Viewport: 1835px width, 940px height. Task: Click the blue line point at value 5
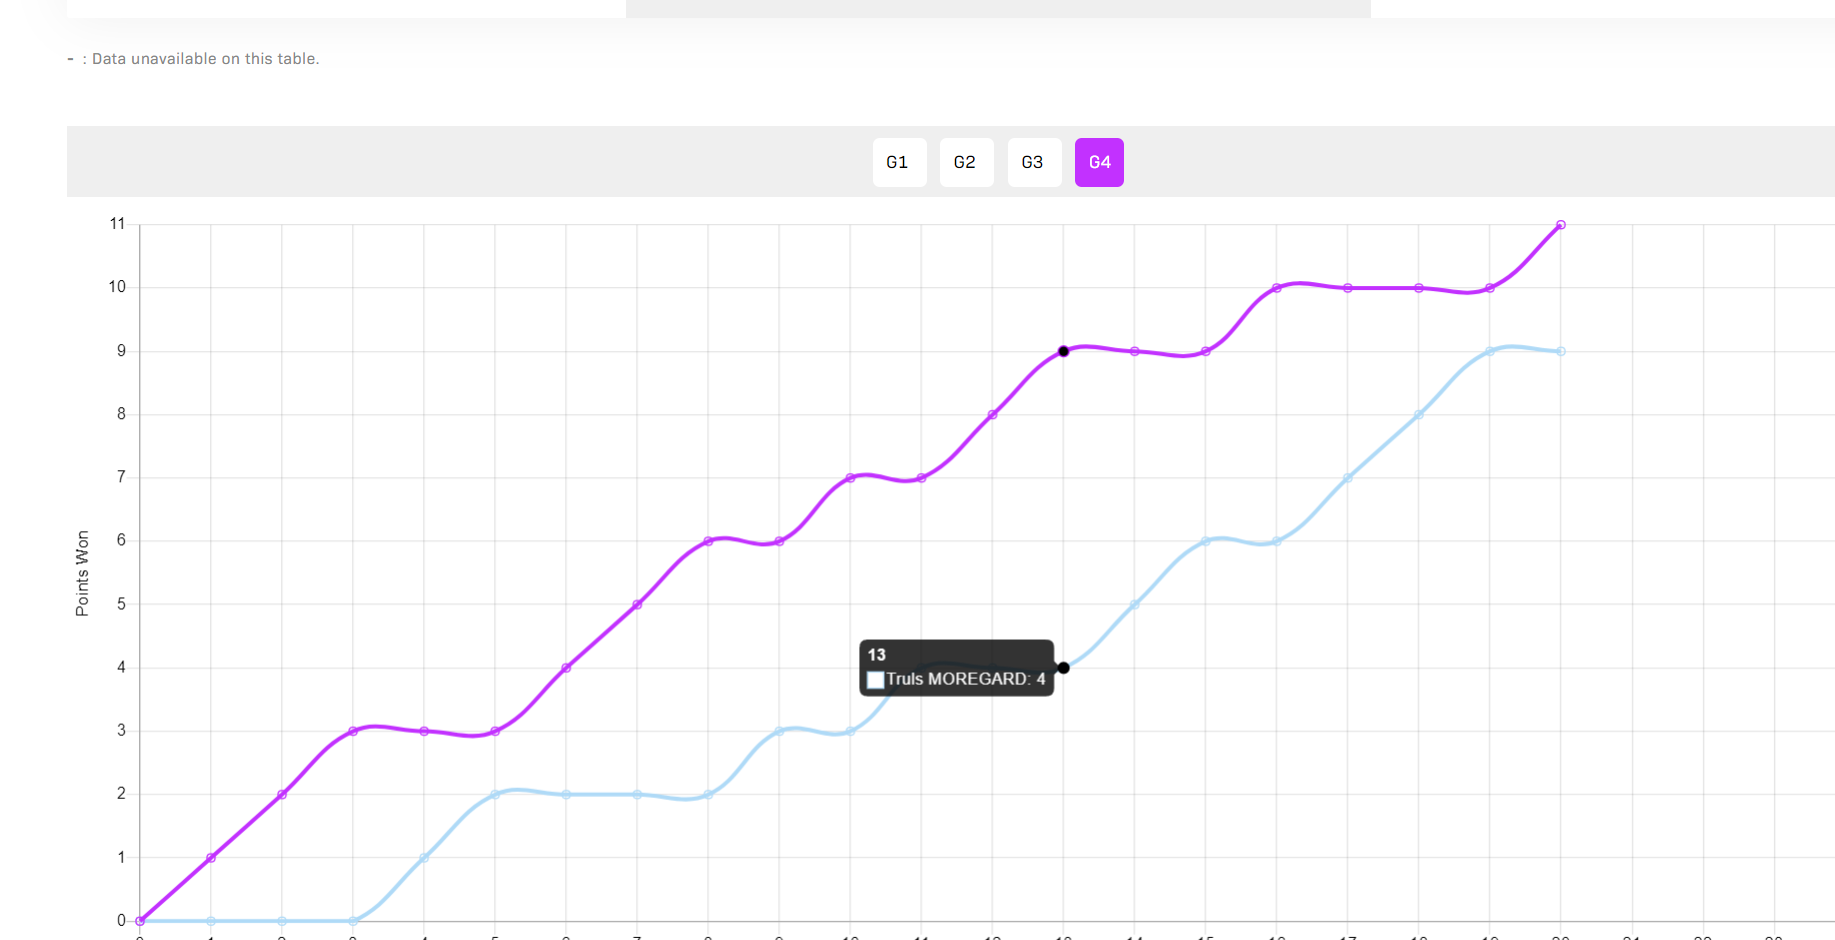[1134, 604]
